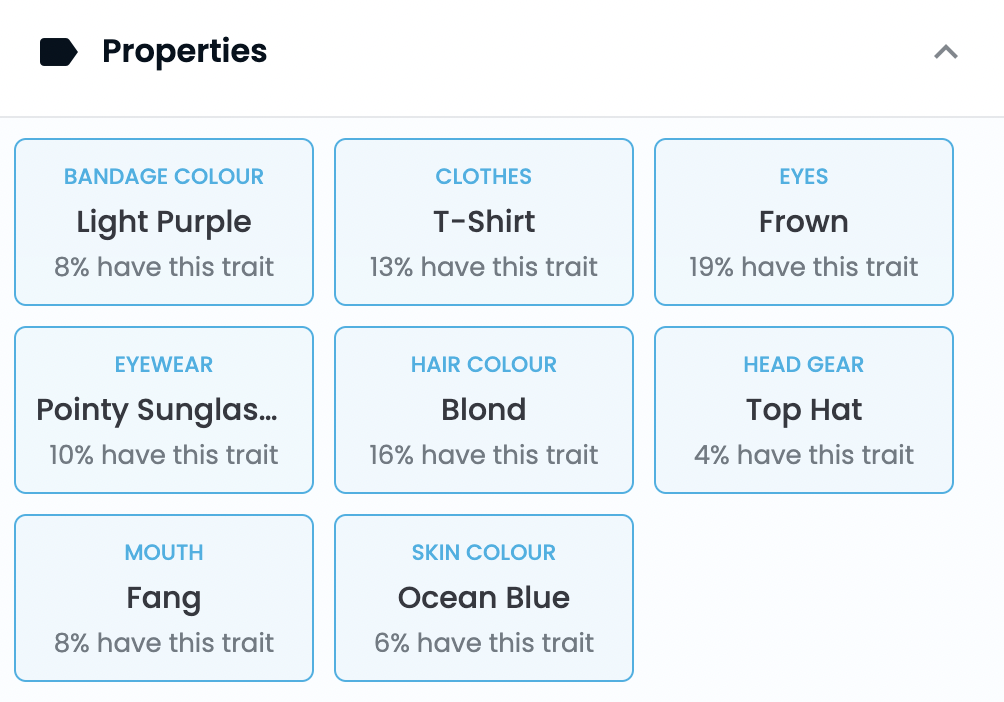Open the Mouth Fang trait card
Viewport: 1004px width, 702px height.
[x=164, y=598]
